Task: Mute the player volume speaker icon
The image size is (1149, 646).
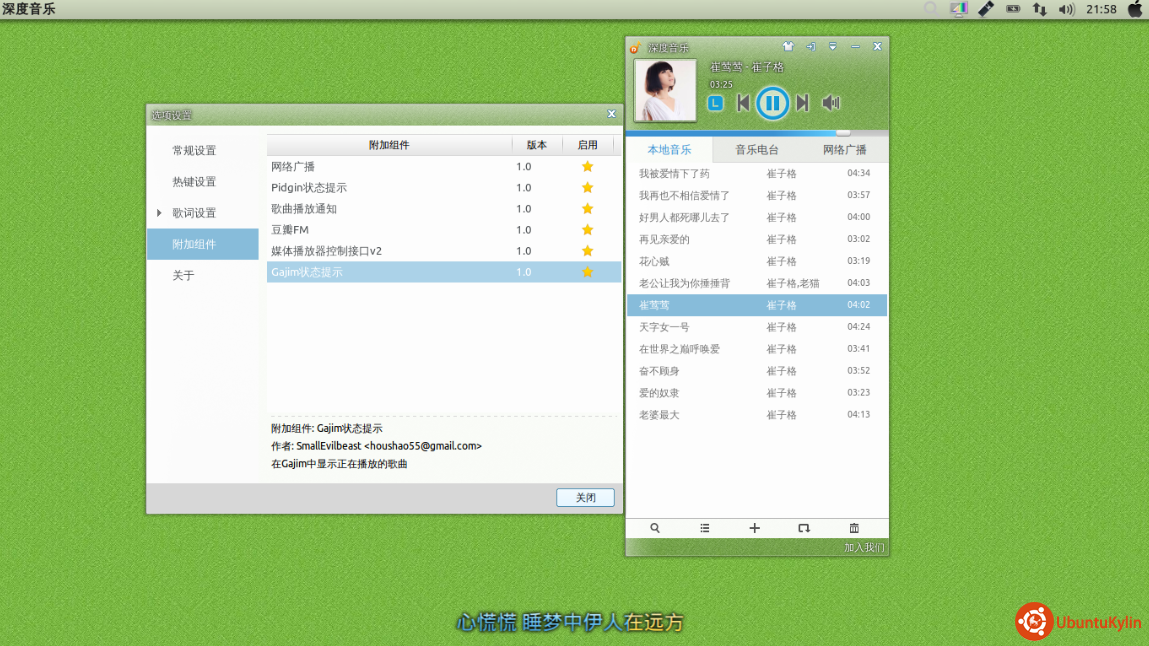Action: [x=830, y=103]
